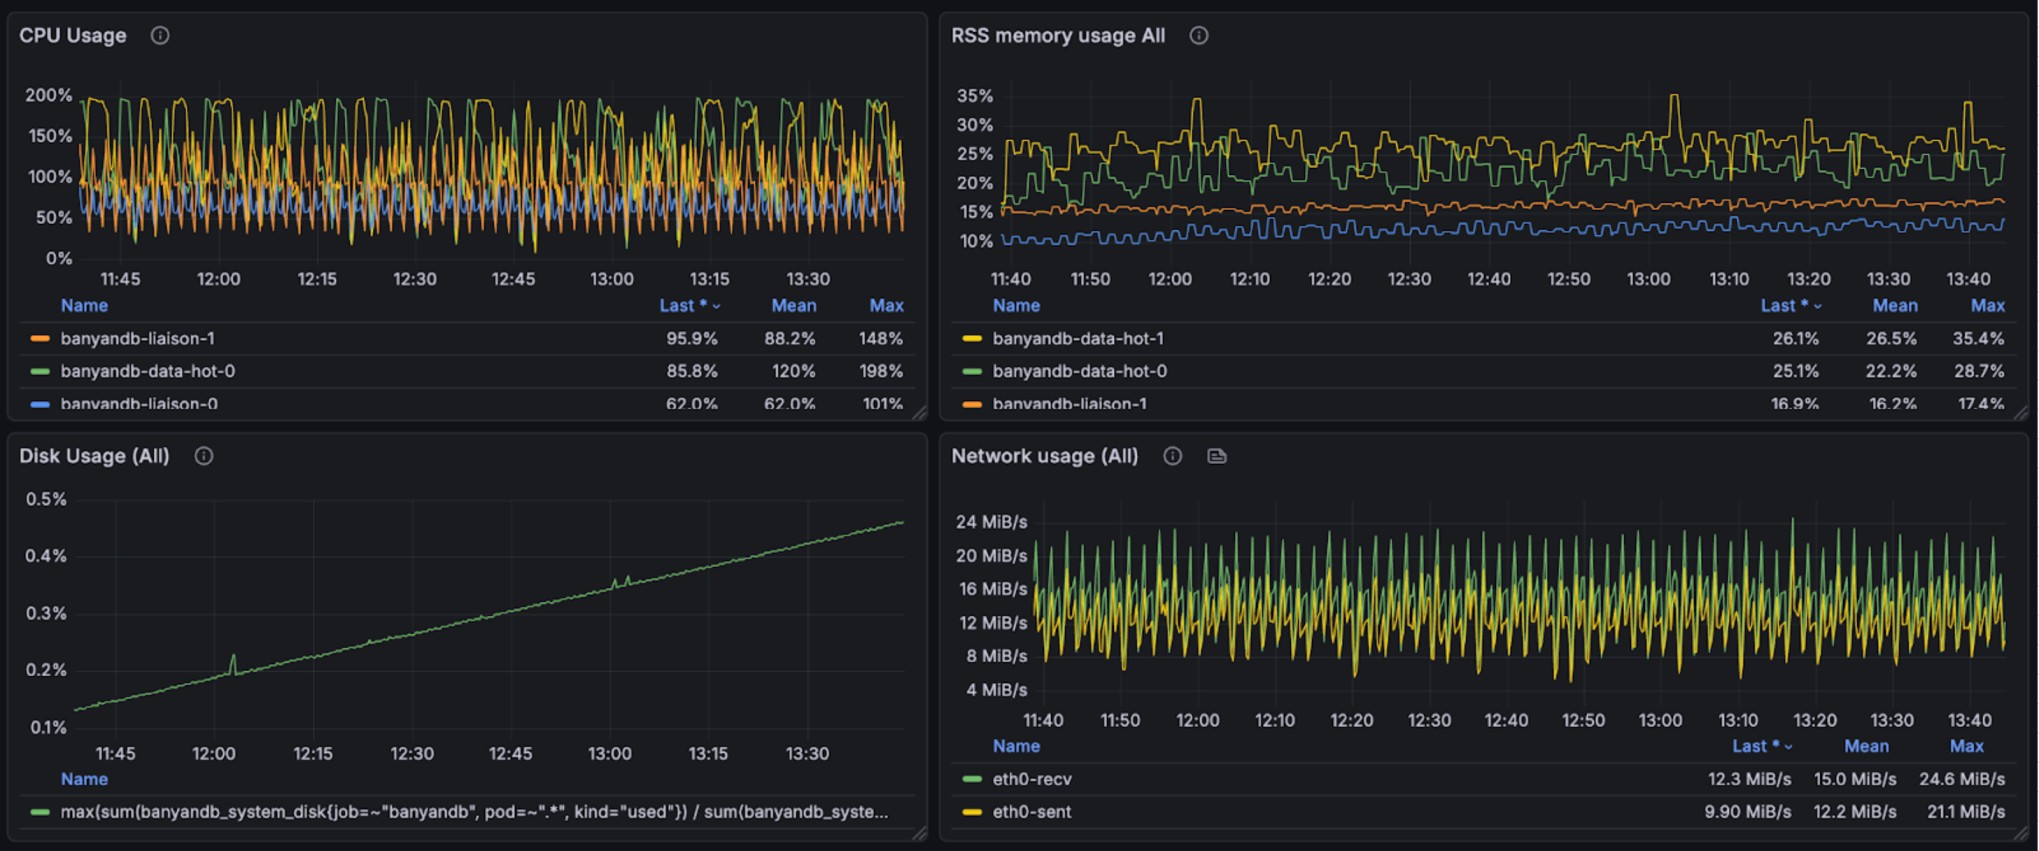Screen dimensions: 2039x851
Task: Click resize handle of Disk Usage panel
Action: pos(919,832)
